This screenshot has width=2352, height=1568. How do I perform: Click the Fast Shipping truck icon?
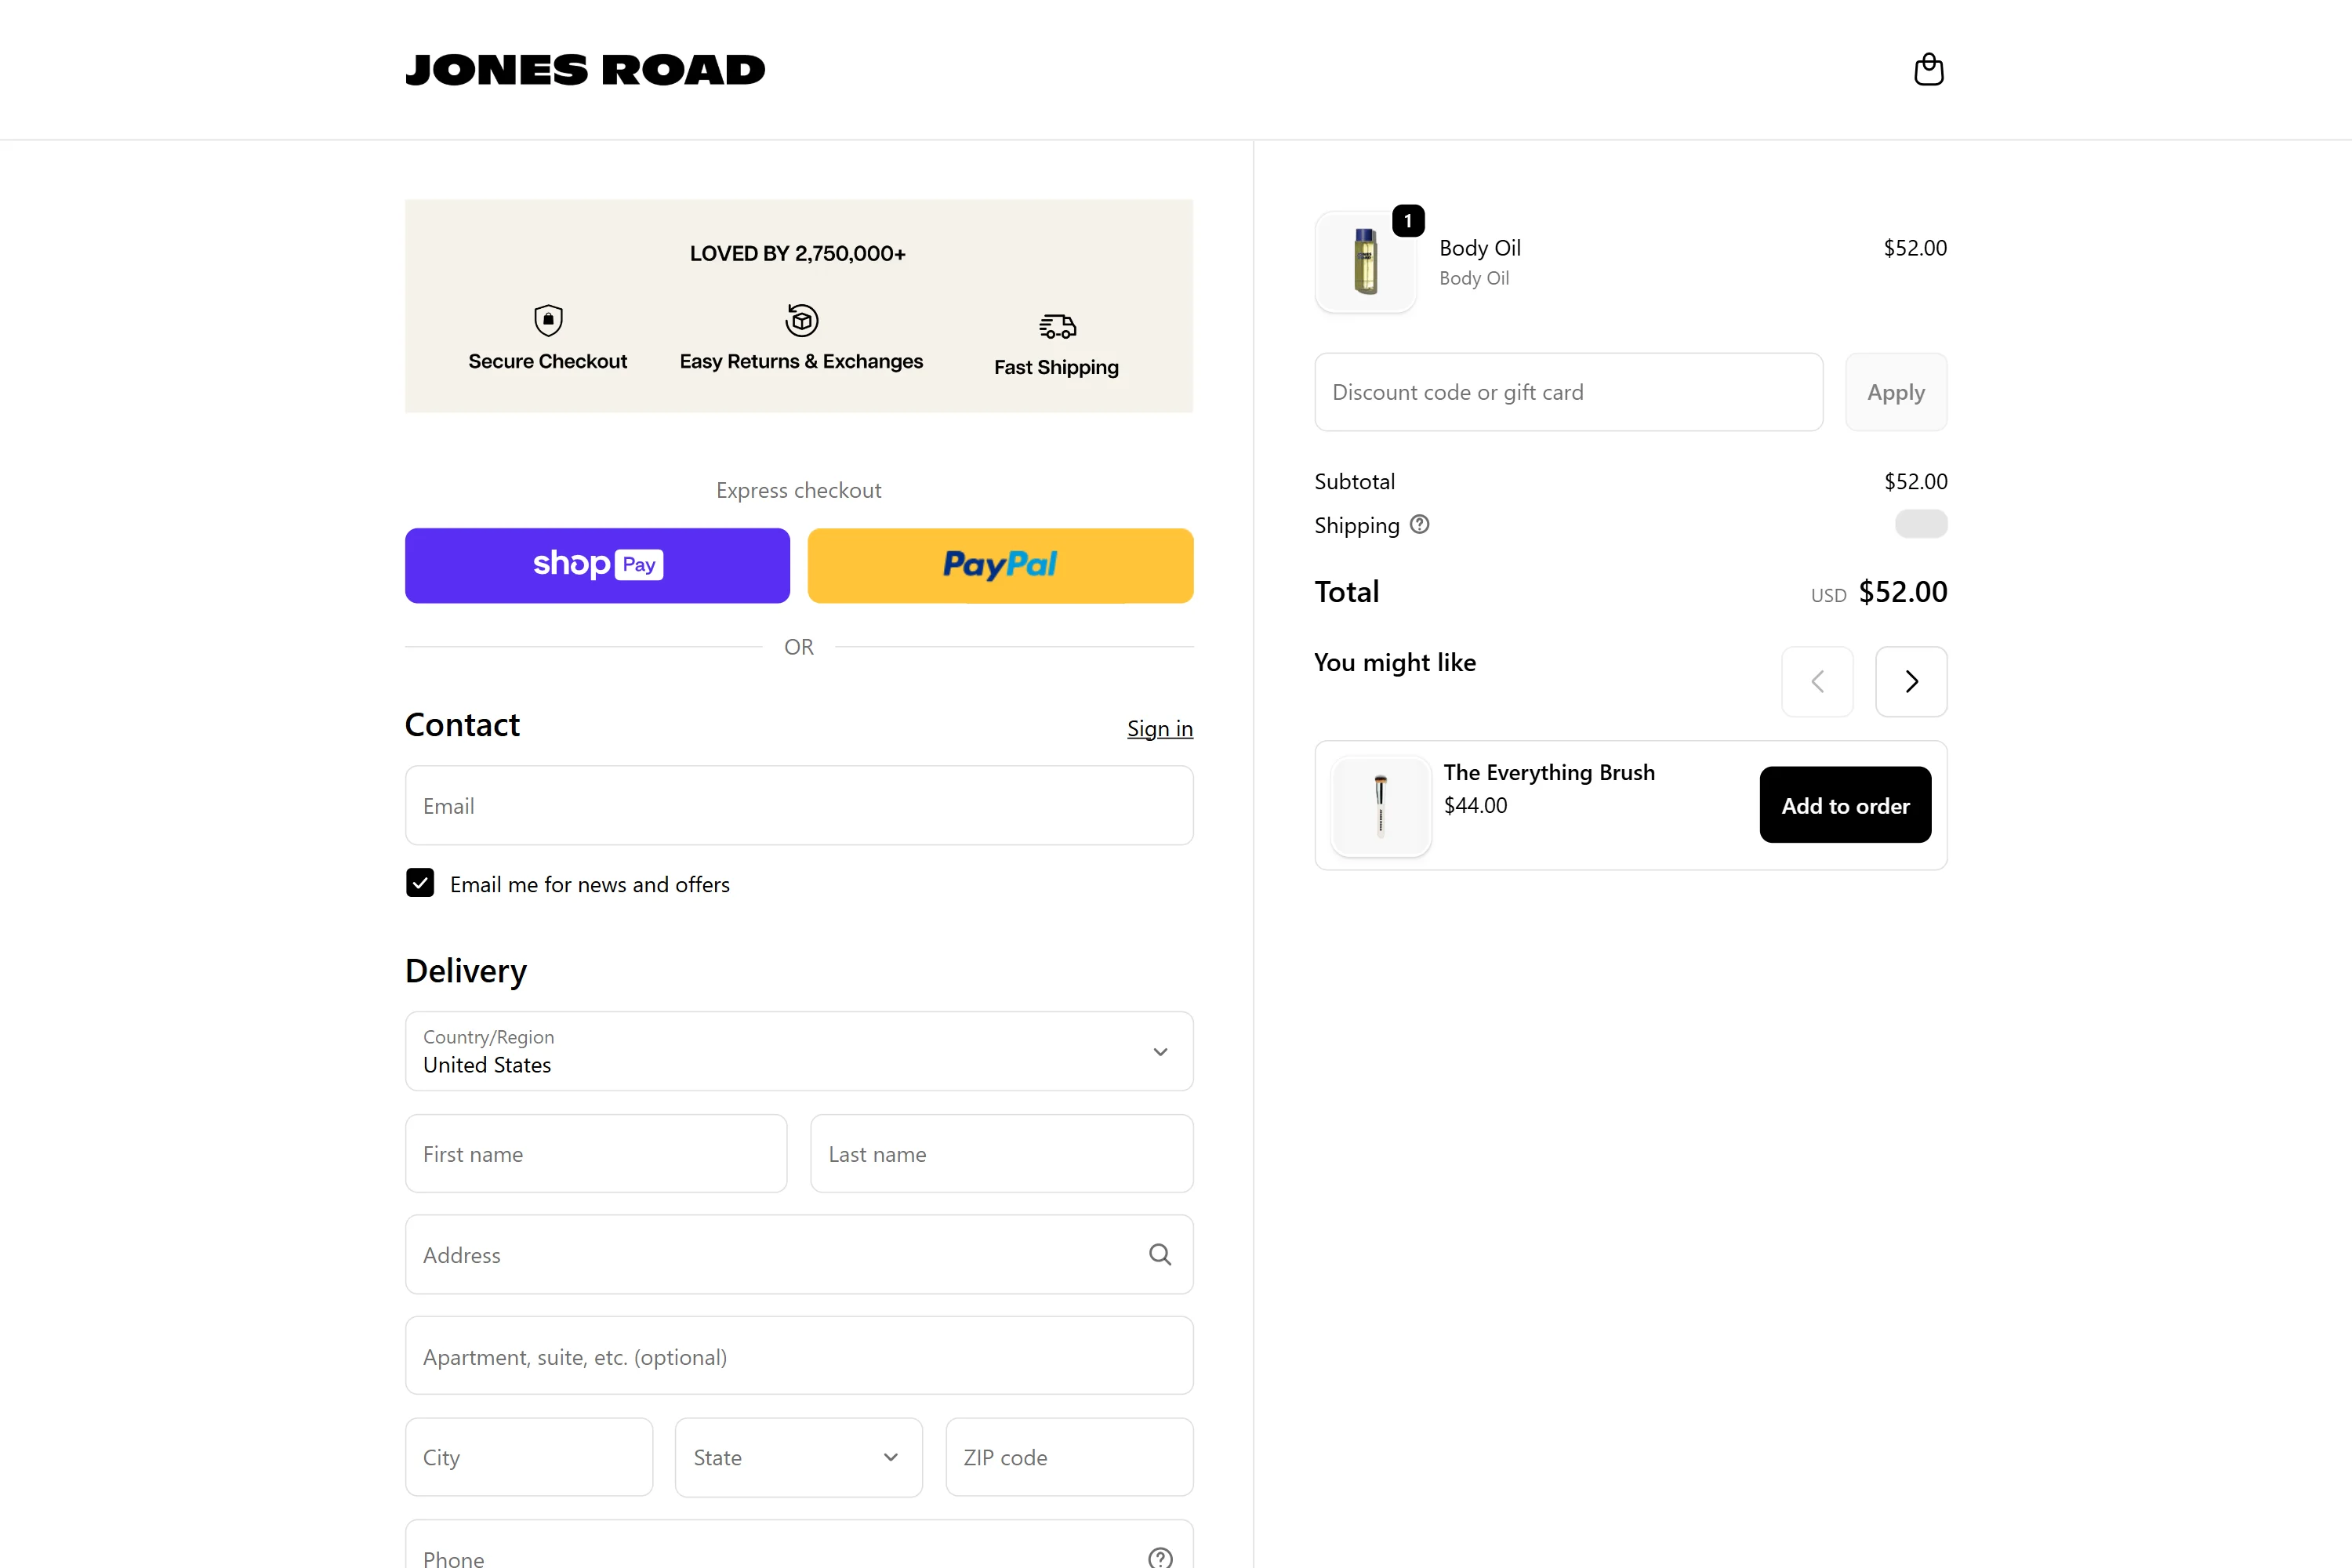click(x=1056, y=326)
